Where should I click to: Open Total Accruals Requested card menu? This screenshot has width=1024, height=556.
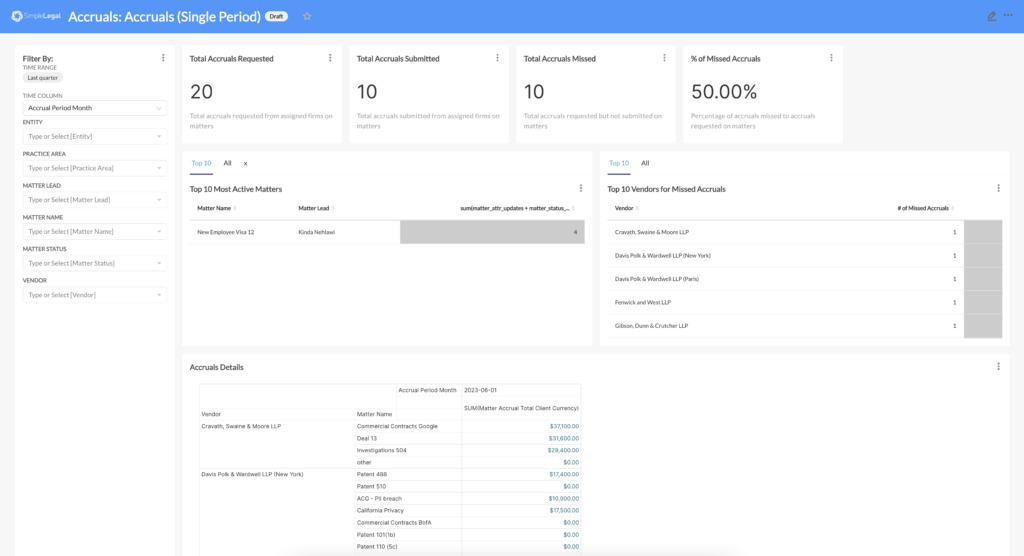tap(330, 58)
